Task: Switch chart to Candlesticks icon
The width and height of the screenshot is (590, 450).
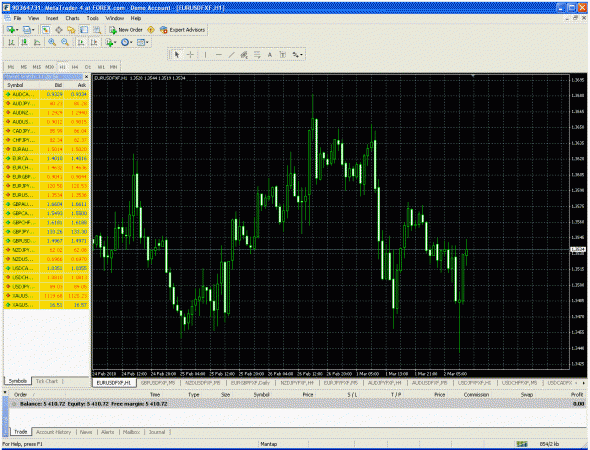Action: click(24, 43)
